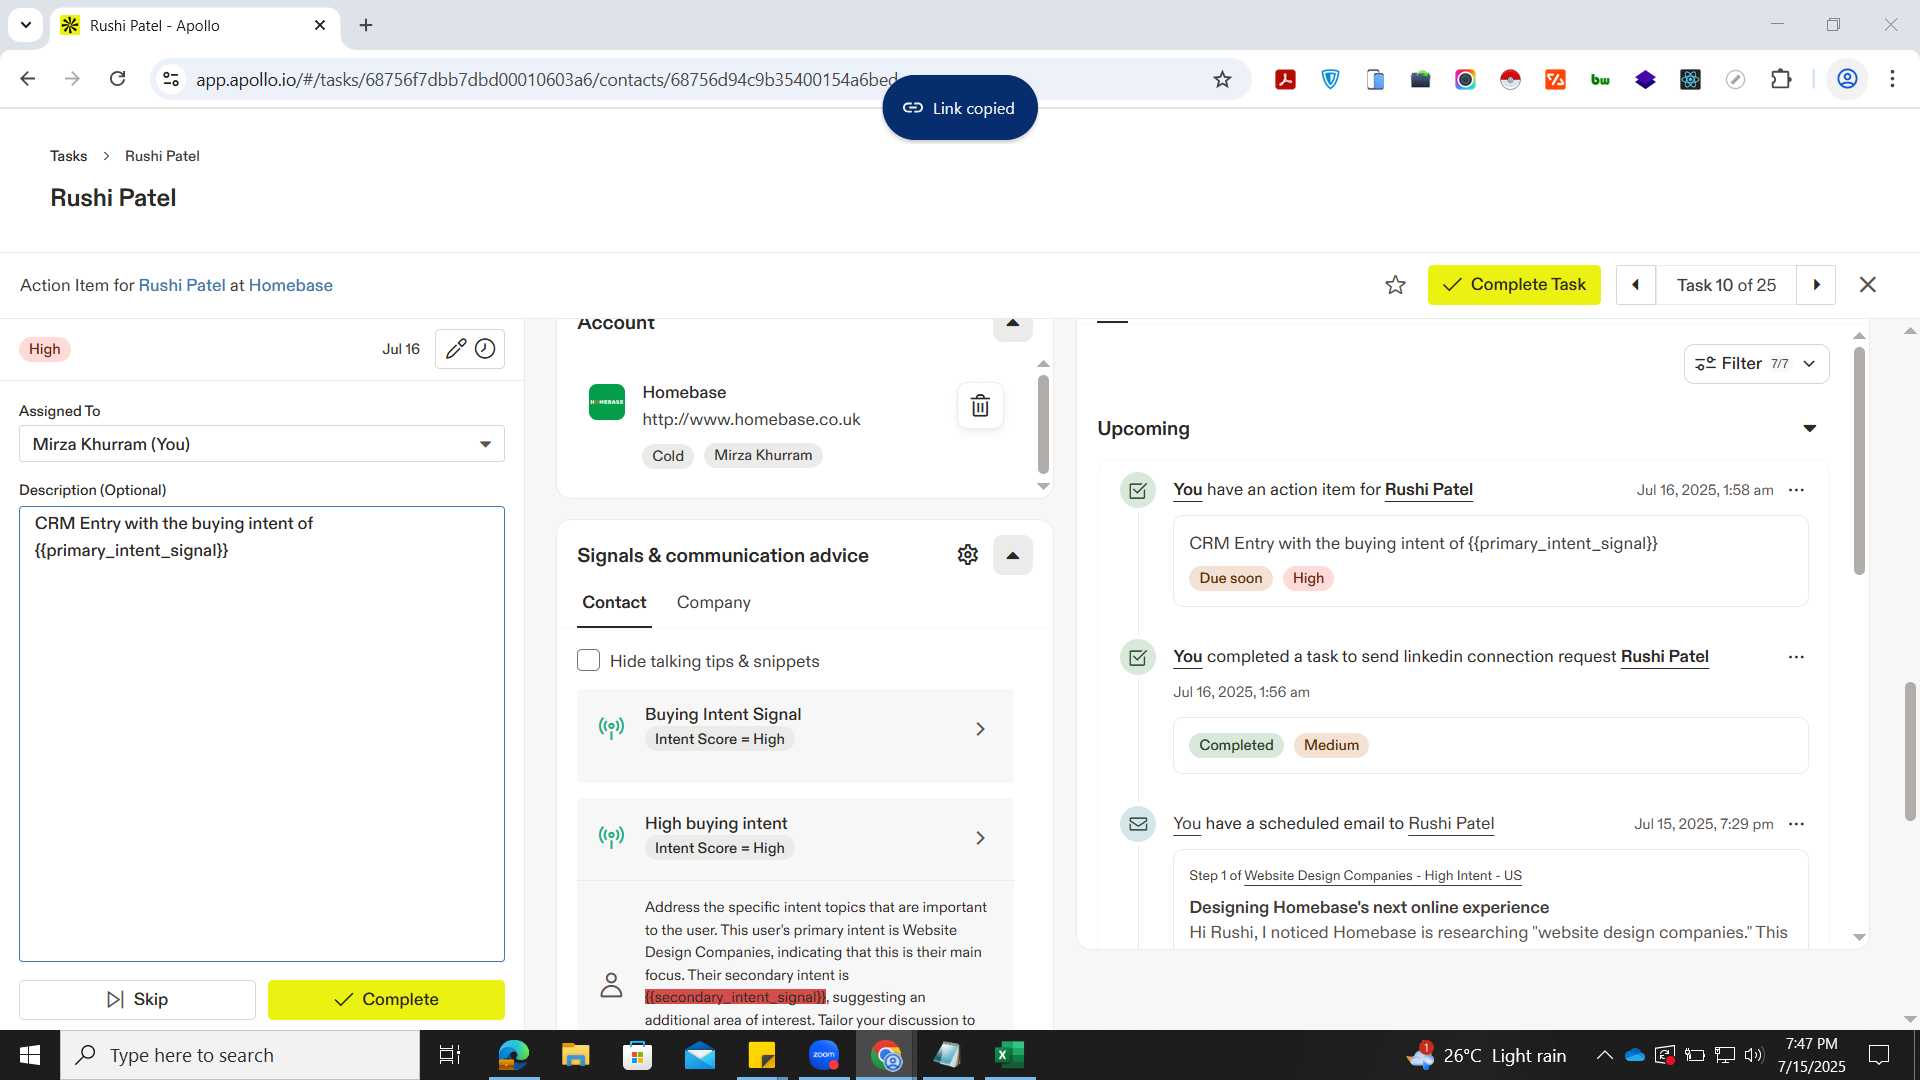
Task: Select the Contact tab
Action: [614, 603]
